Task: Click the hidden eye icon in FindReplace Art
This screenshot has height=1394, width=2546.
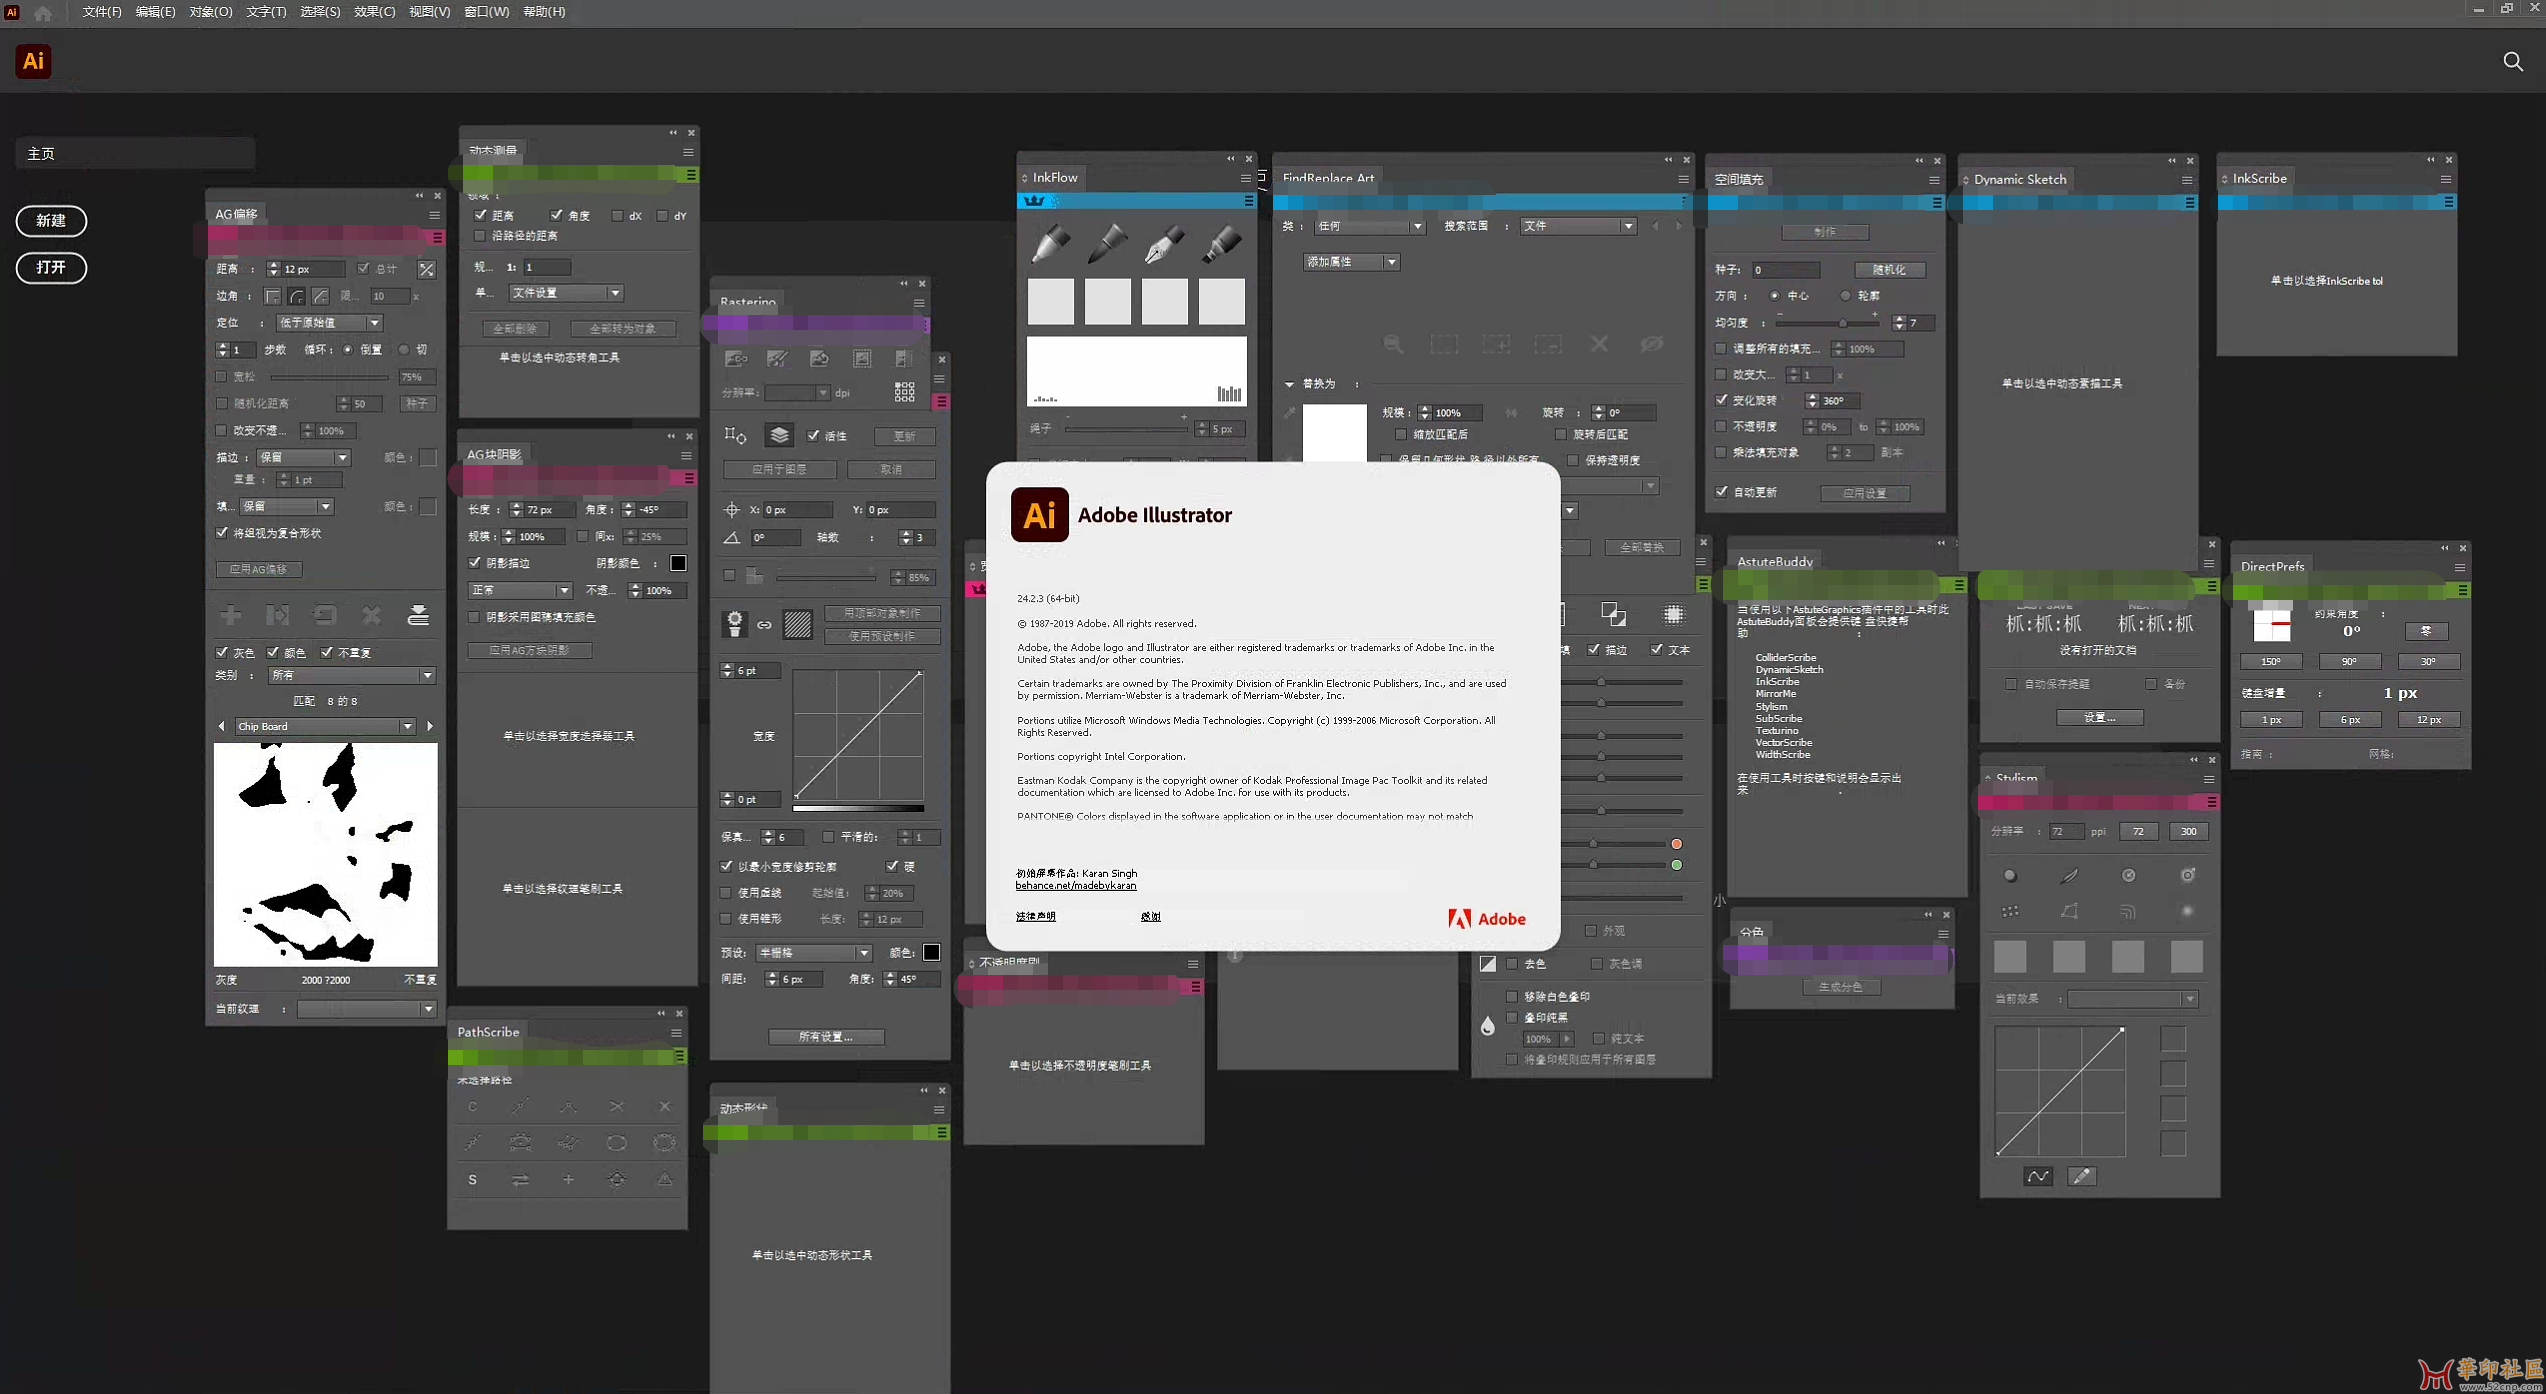Action: tap(1651, 344)
